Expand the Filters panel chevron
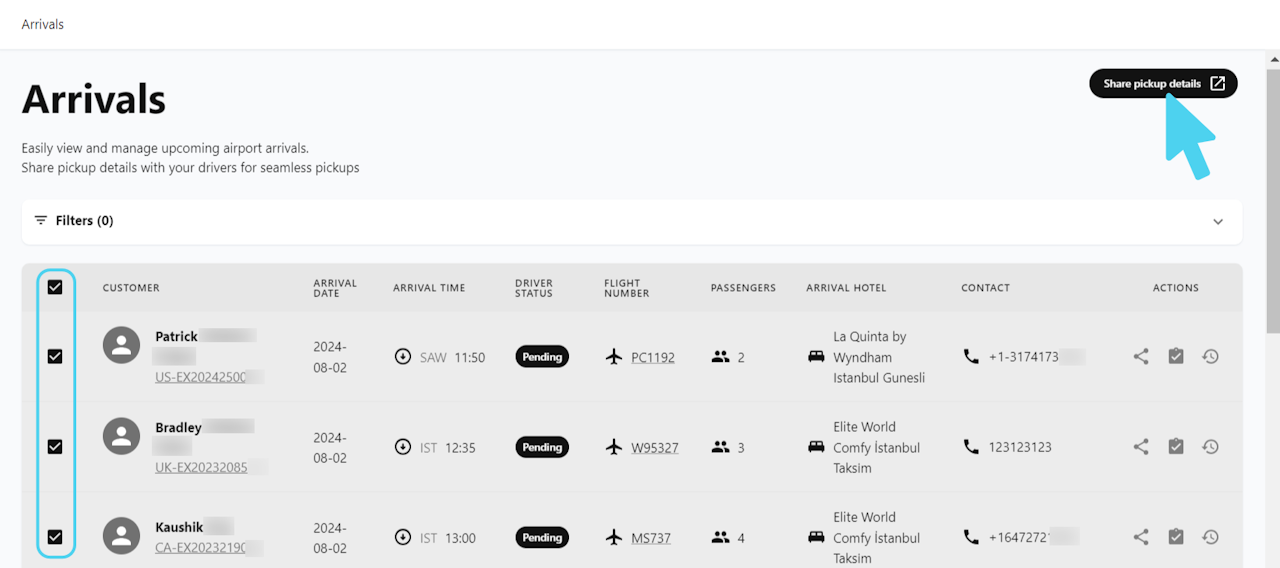Screen dimensions: 1280x568 pyautogui.click(x=1218, y=221)
